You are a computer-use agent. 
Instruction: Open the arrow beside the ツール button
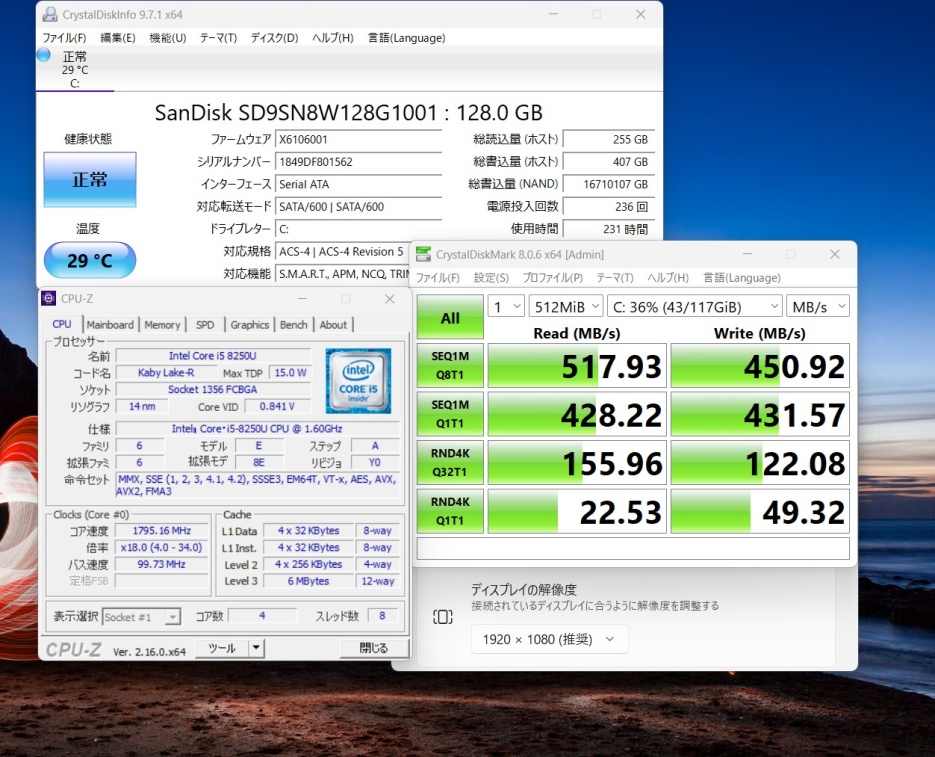(257, 648)
